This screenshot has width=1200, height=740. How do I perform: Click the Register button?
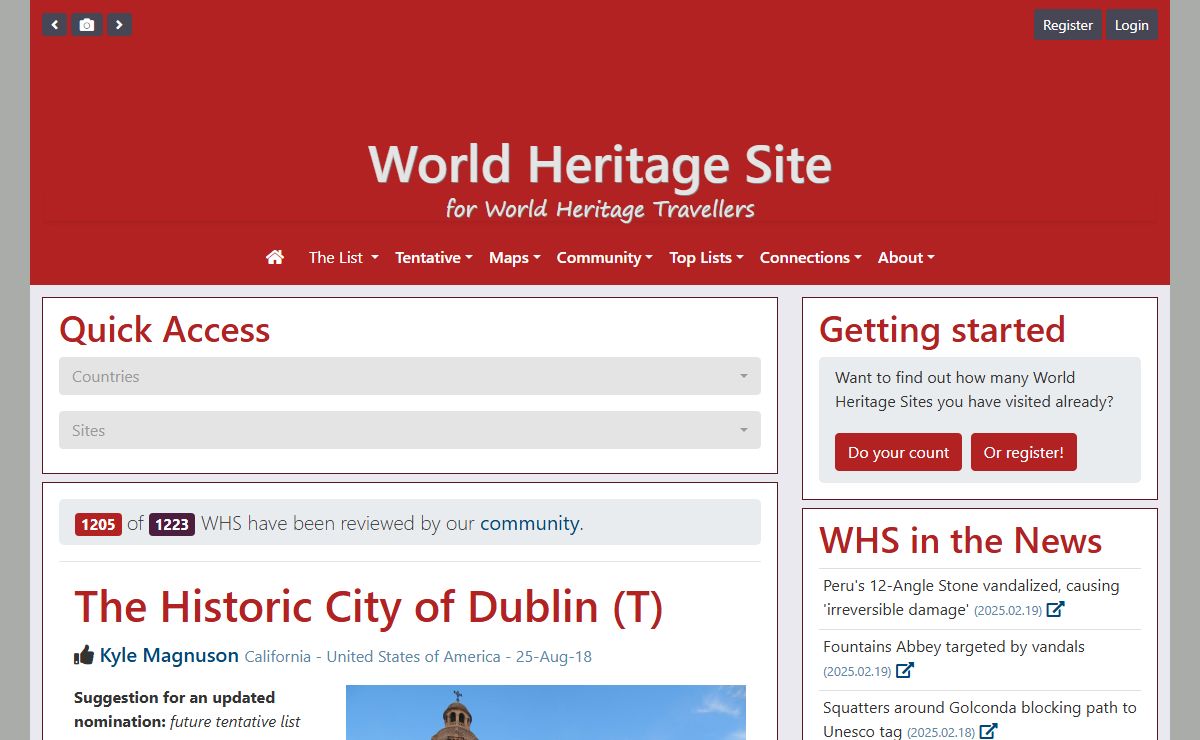click(x=1068, y=25)
